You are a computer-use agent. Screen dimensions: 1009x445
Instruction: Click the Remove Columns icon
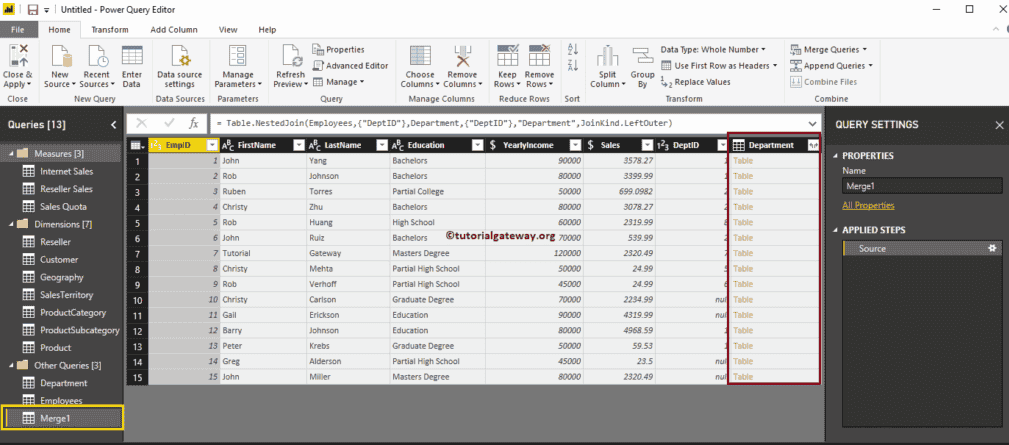point(462,57)
